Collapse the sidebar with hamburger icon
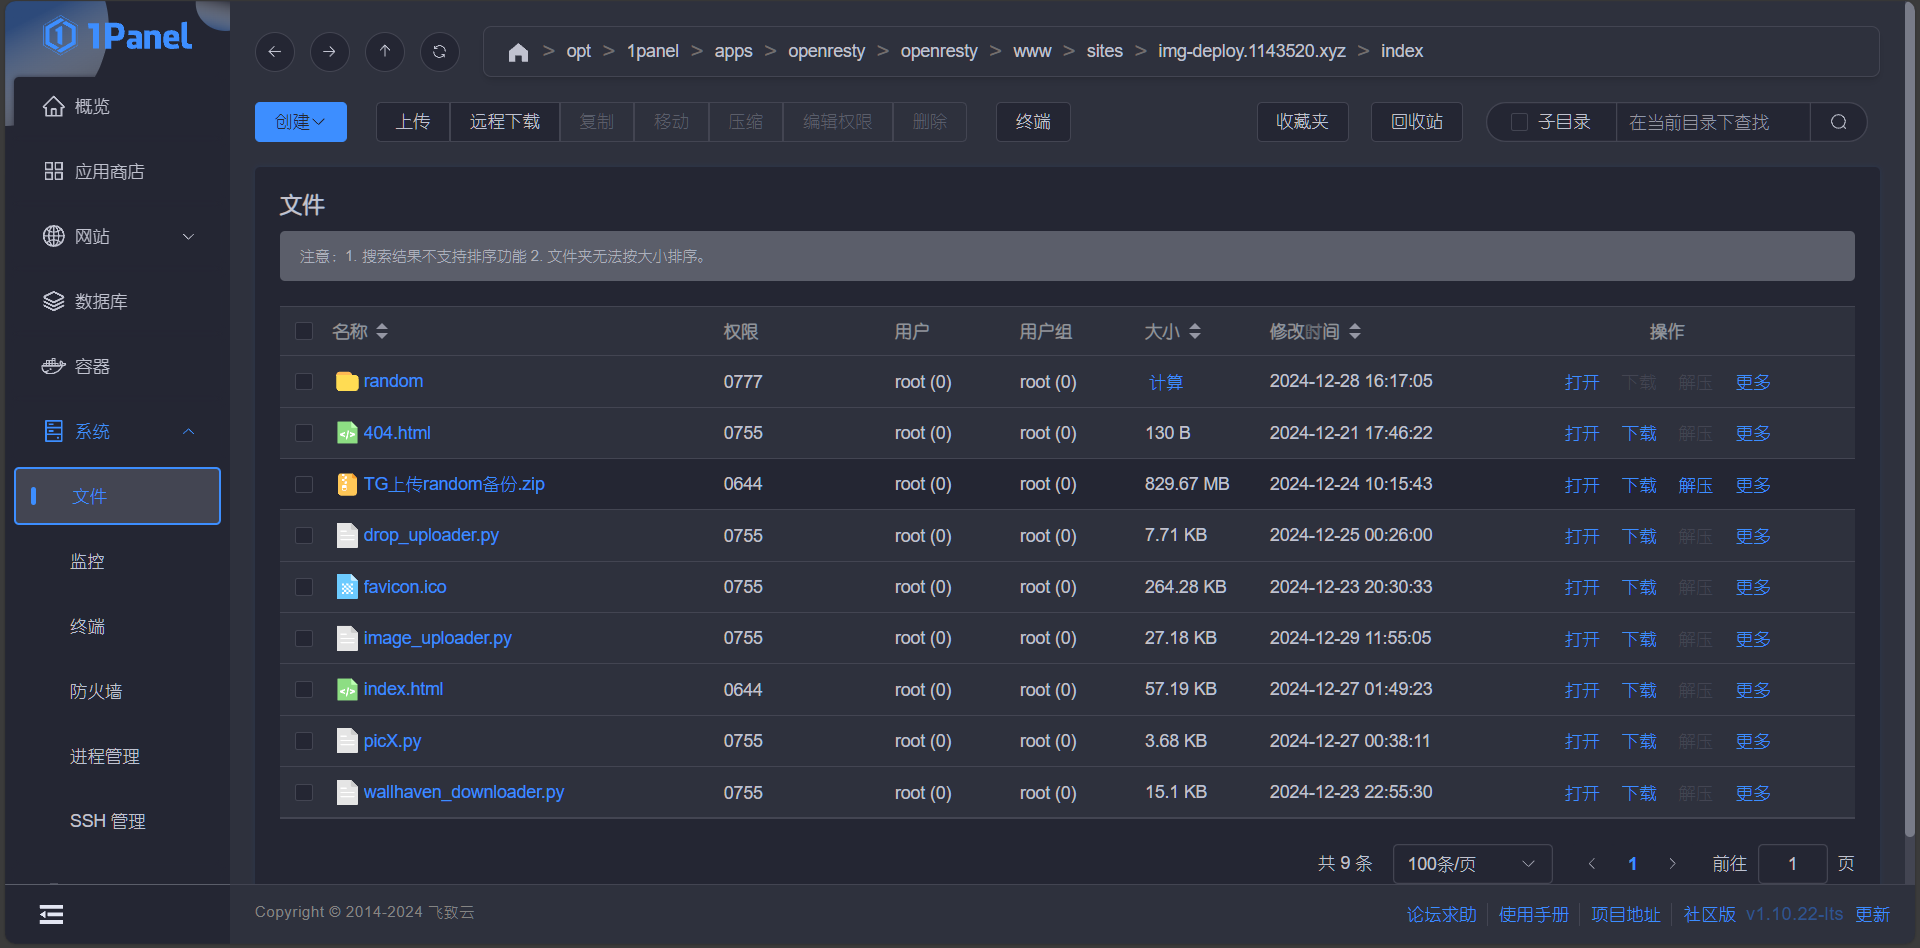This screenshot has height=948, width=1920. (x=51, y=914)
